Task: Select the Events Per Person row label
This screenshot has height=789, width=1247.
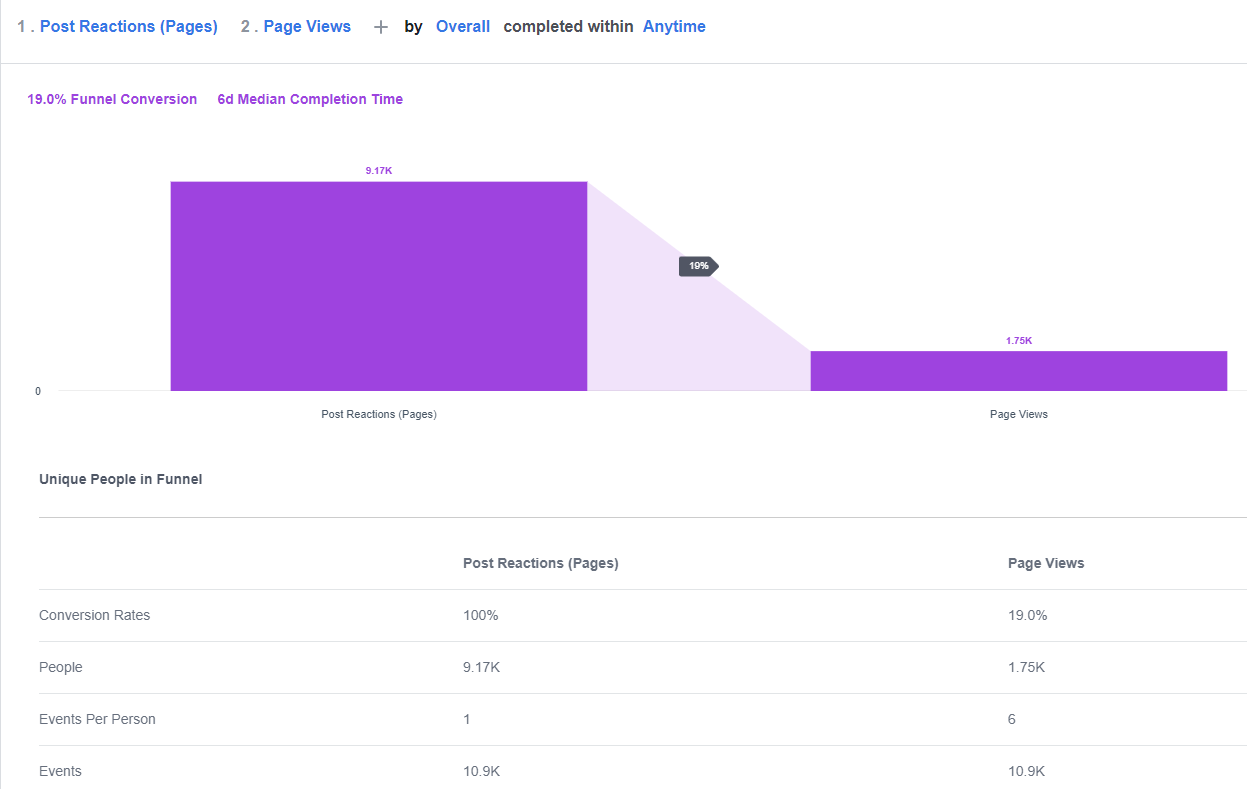Action: (x=97, y=719)
